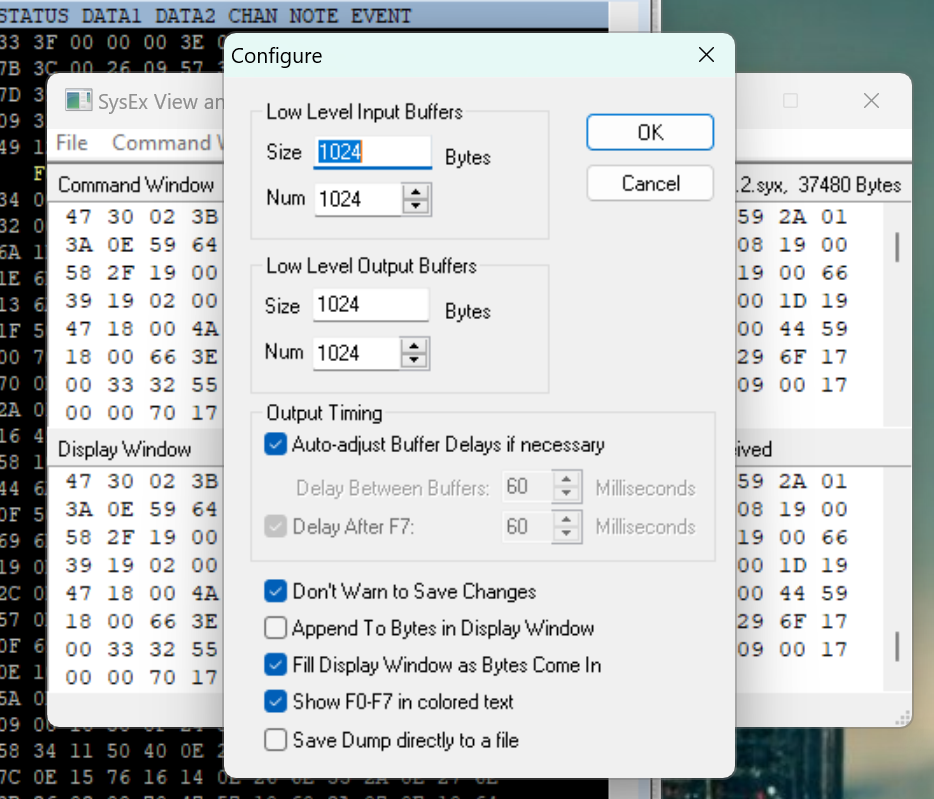The height and width of the screenshot is (799, 934).
Task: Enable Append To Bytes in Display Window
Action: point(276,629)
